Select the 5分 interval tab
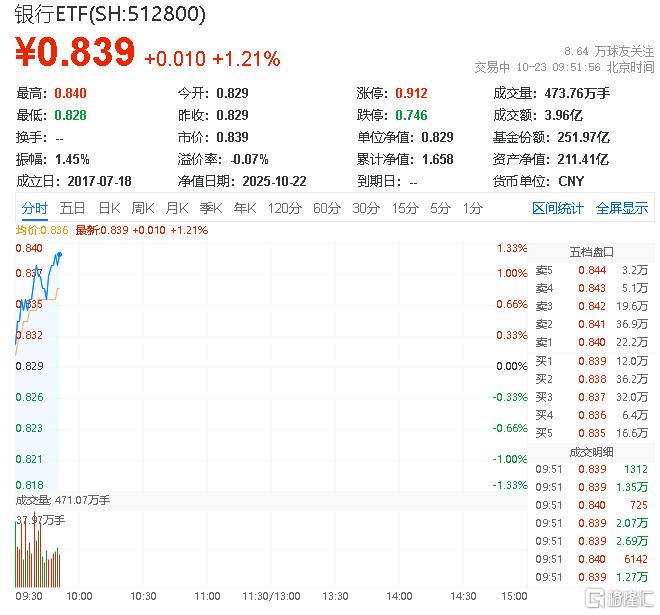Screen dimensions: 660x615 pos(440,208)
